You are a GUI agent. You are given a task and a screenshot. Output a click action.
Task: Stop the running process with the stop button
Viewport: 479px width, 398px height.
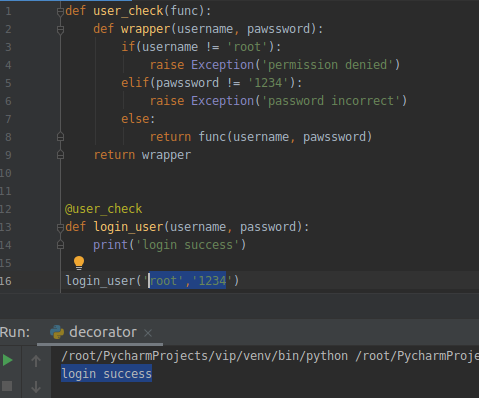point(7,386)
